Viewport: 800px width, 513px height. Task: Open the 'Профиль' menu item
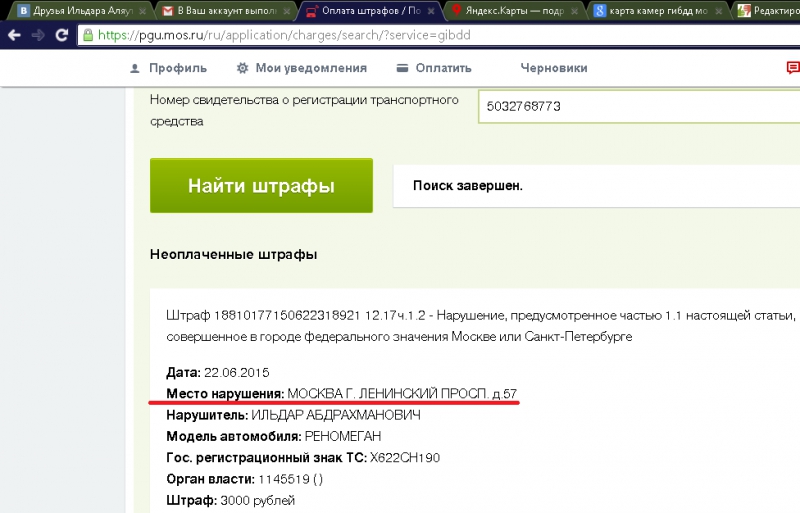[x=178, y=68]
